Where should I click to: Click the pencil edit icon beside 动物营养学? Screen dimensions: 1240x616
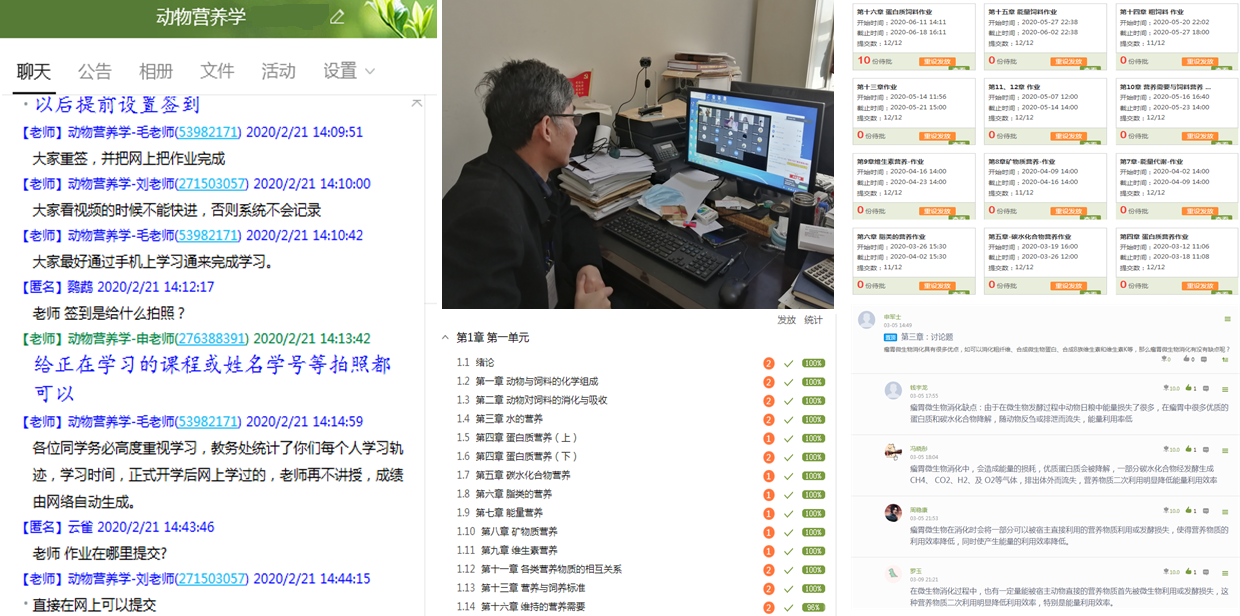click(337, 17)
